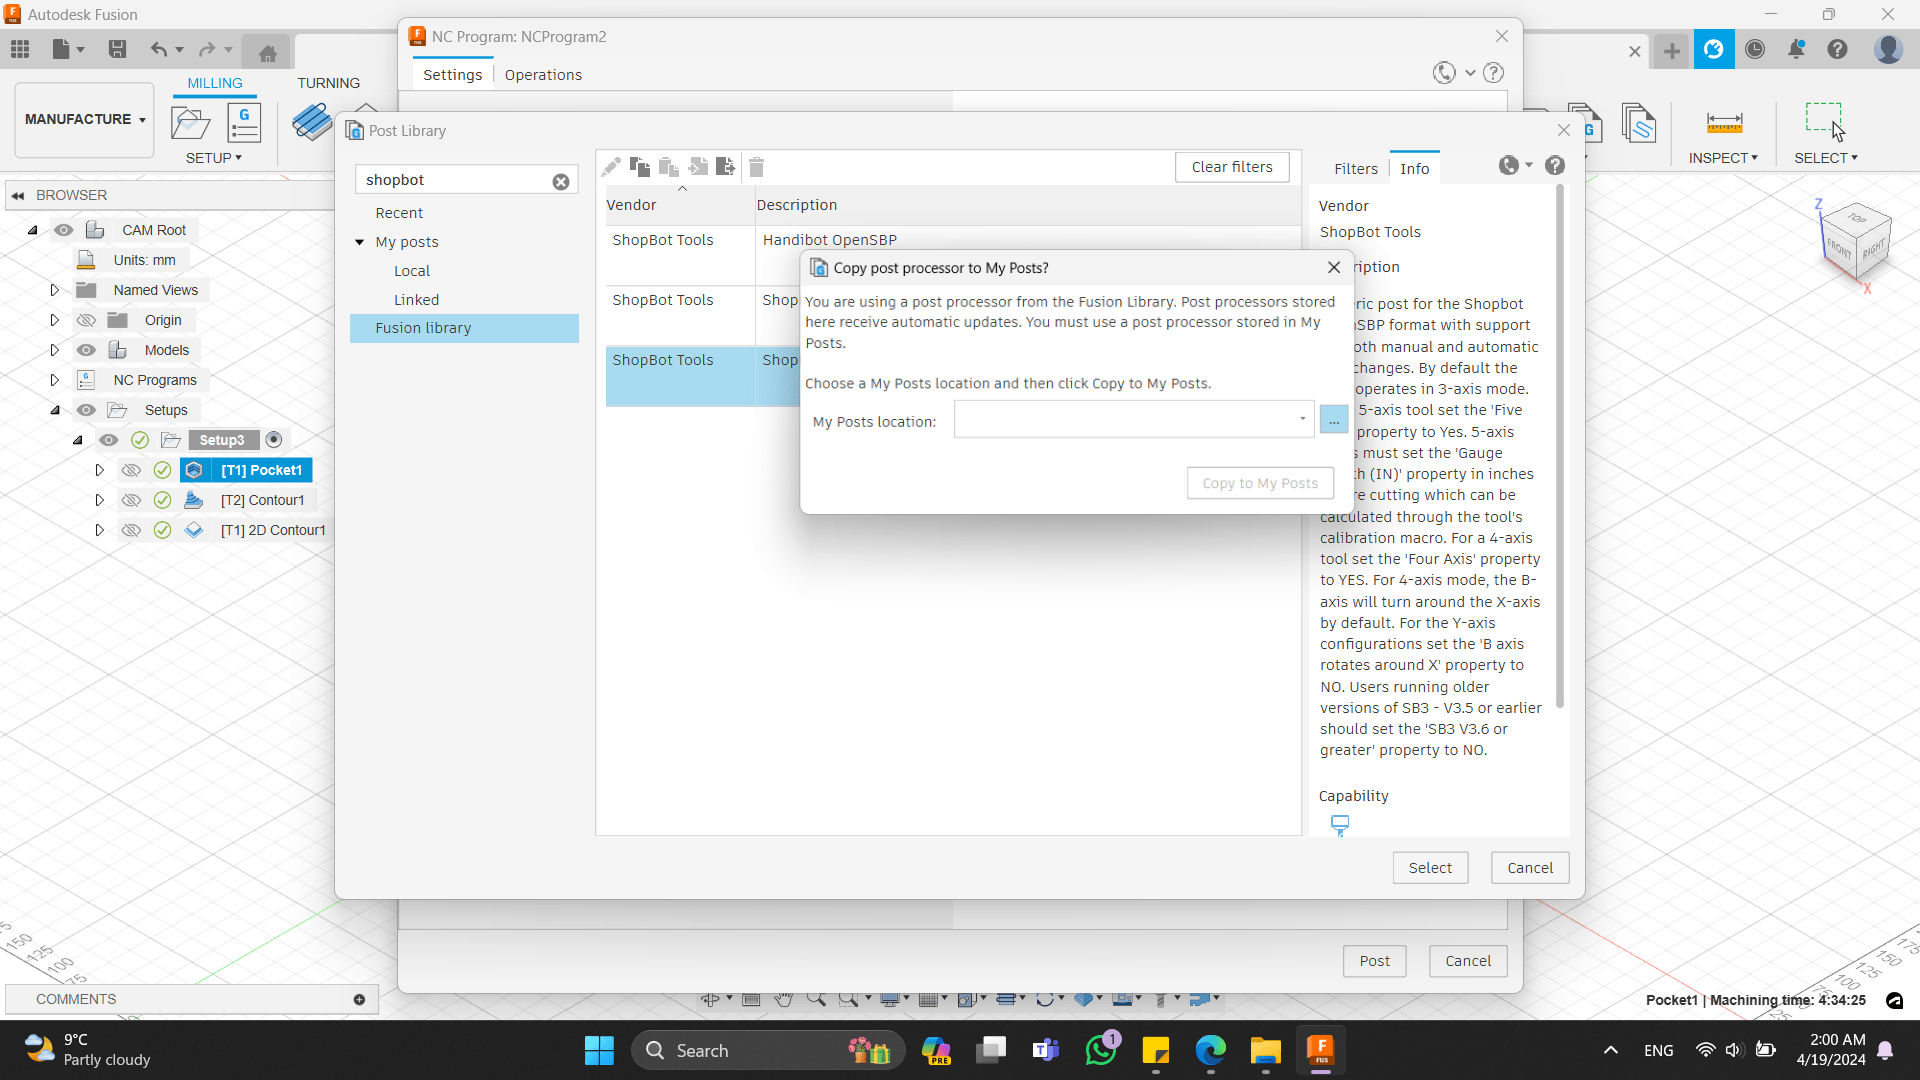Image resolution: width=1920 pixels, height=1080 pixels.
Task: Click the active setup radio button beside Setup3
Action: click(x=274, y=440)
